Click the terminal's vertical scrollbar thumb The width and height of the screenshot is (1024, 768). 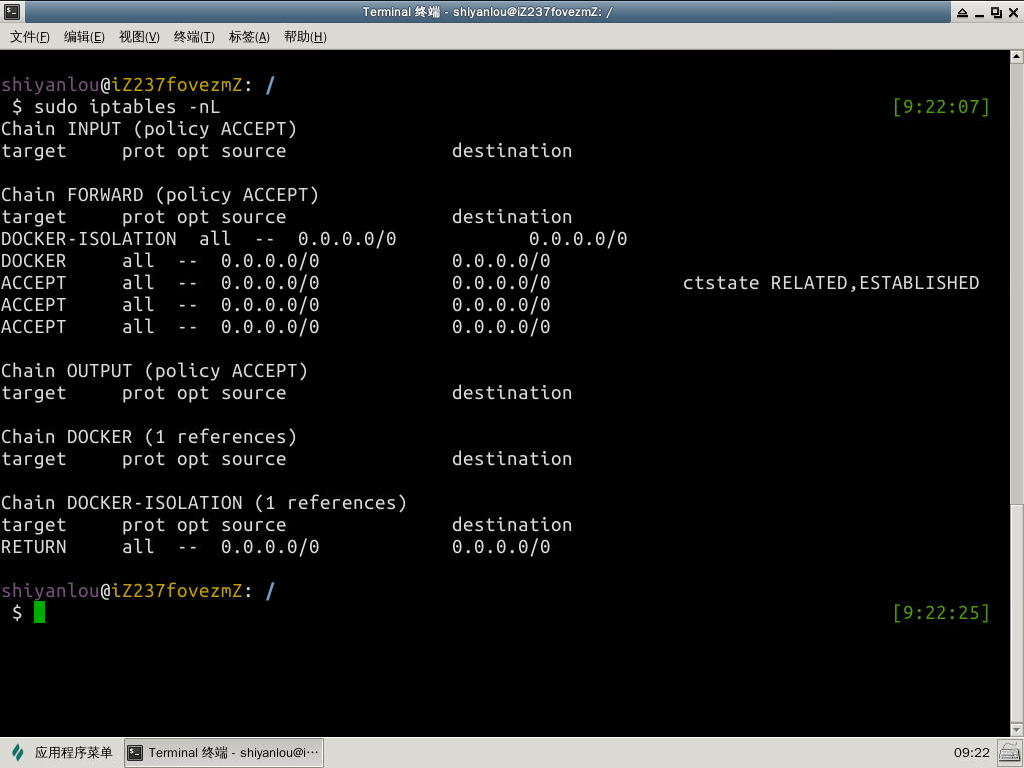click(x=1017, y=620)
